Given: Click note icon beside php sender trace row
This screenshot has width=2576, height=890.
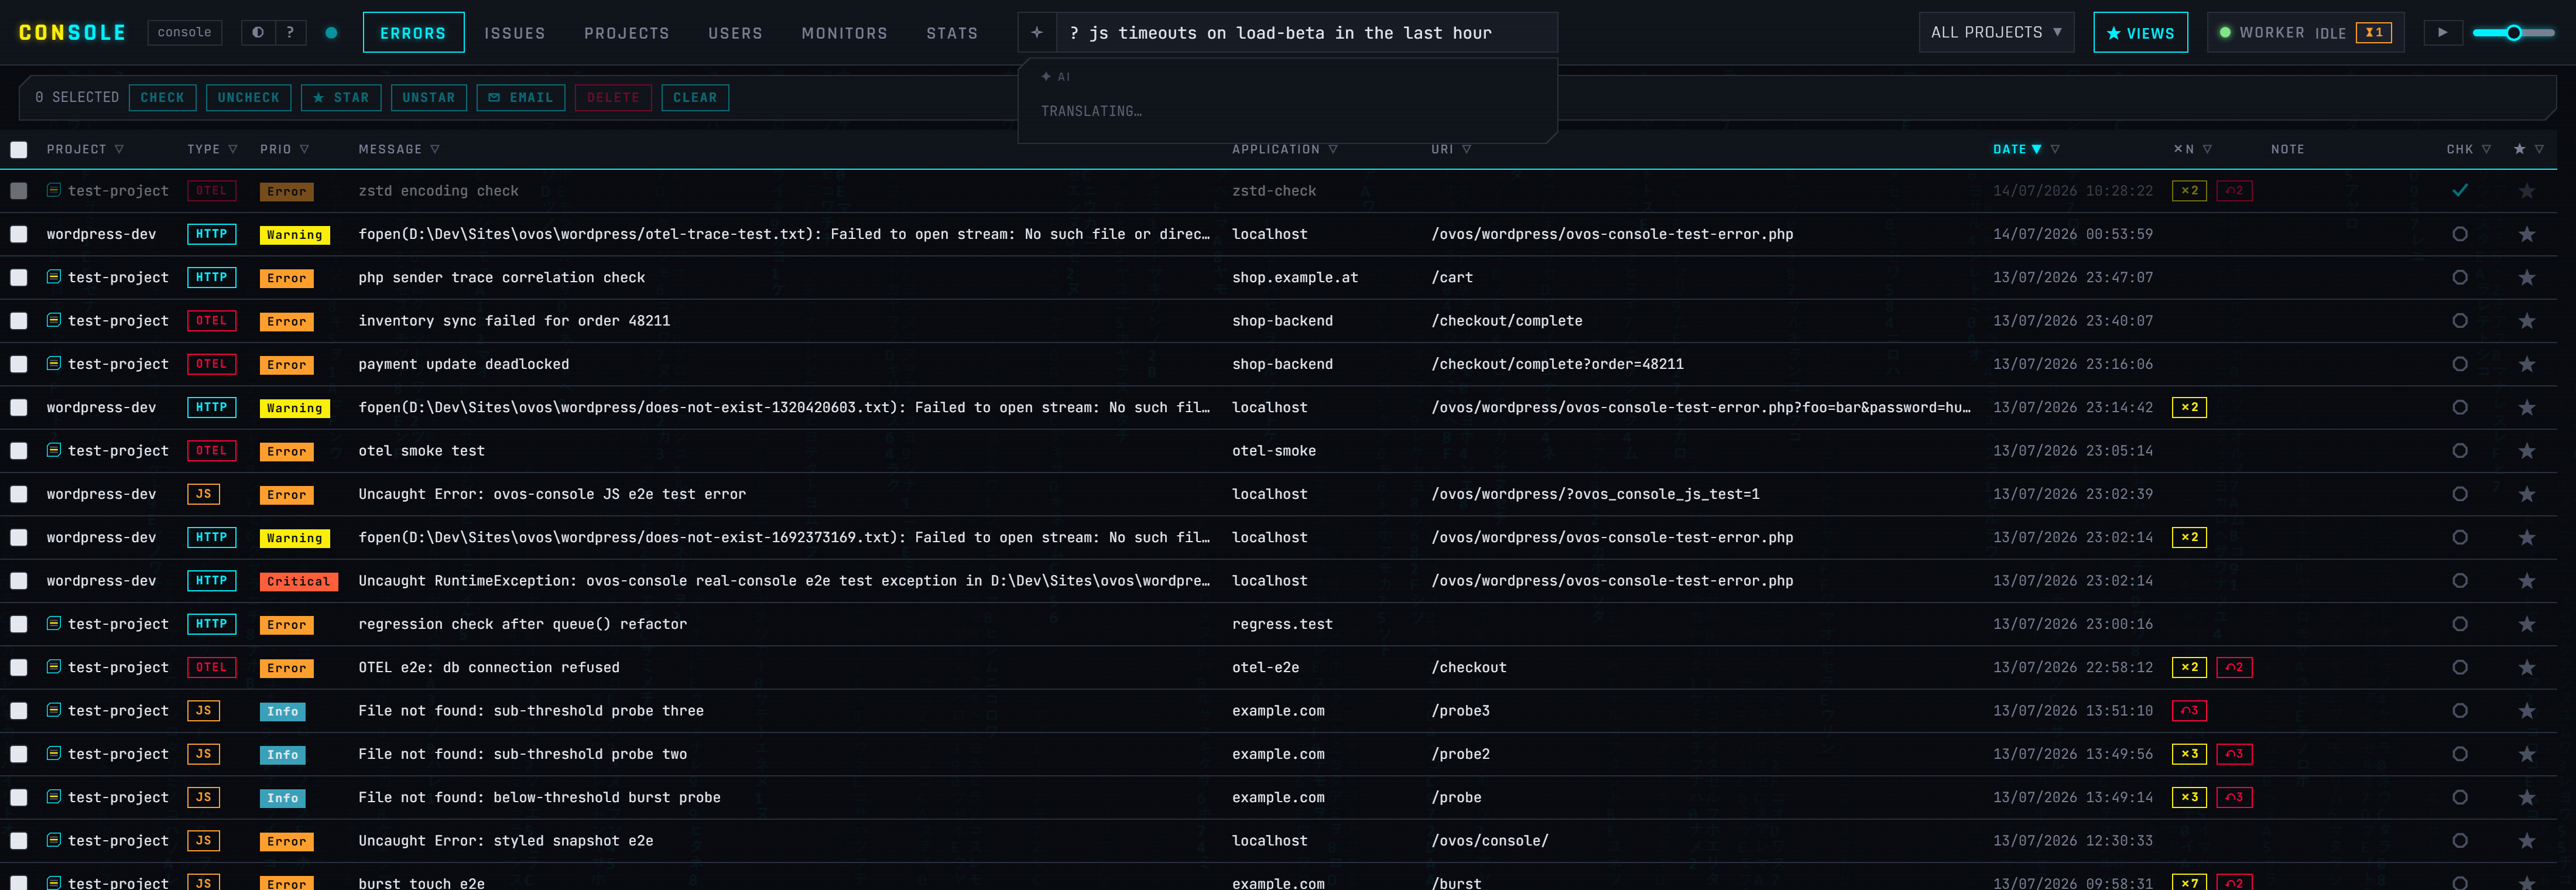Looking at the screenshot, I should coord(54,277).
